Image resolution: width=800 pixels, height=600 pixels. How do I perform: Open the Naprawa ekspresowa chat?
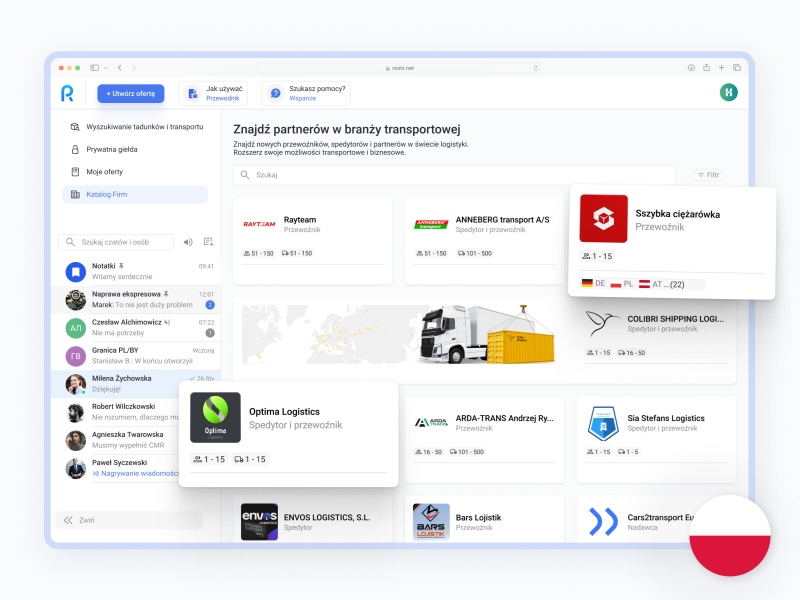pos(136,299)
